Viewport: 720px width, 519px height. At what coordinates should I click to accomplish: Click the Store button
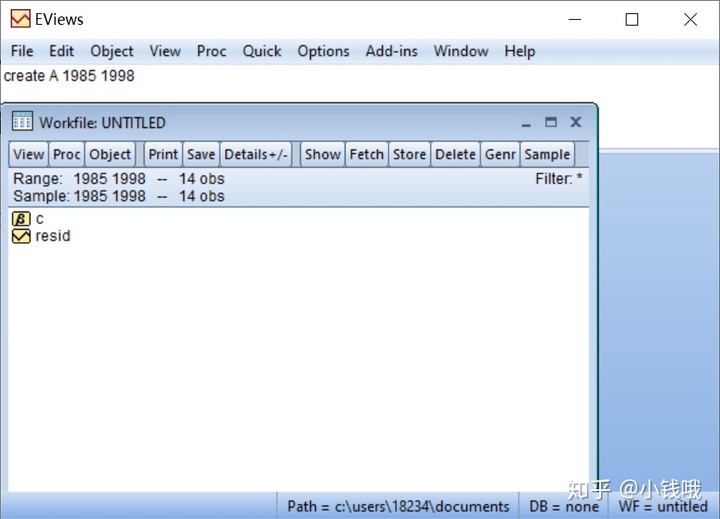(x=409, y=154)
